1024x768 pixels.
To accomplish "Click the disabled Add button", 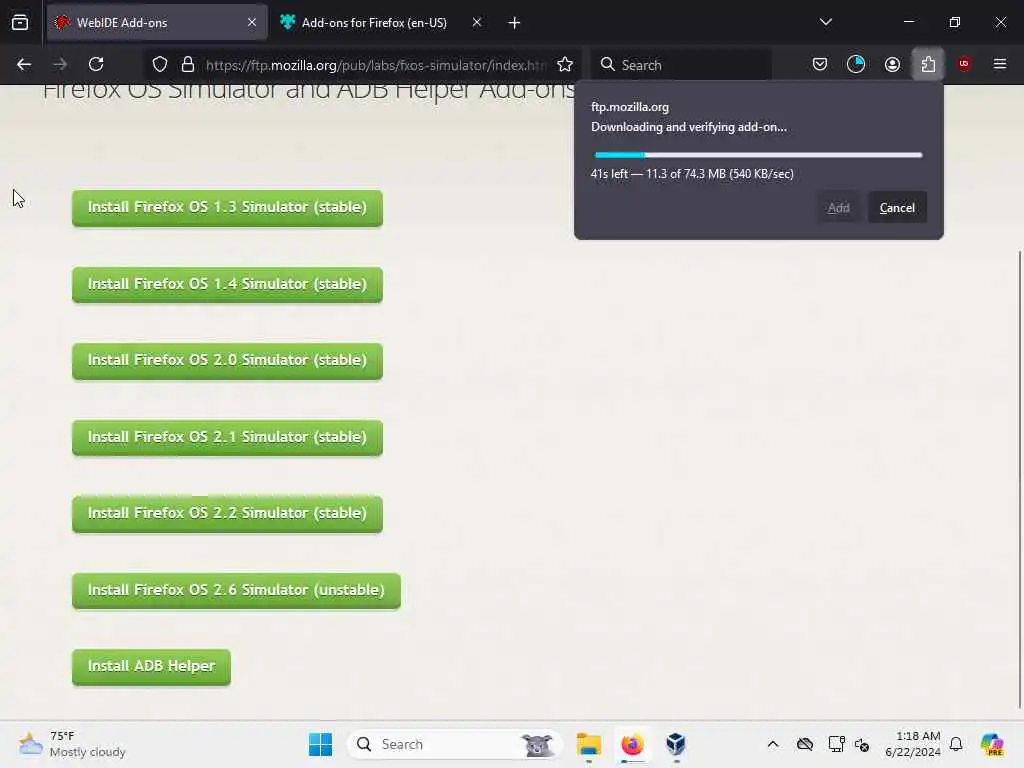I will (839, 208).
